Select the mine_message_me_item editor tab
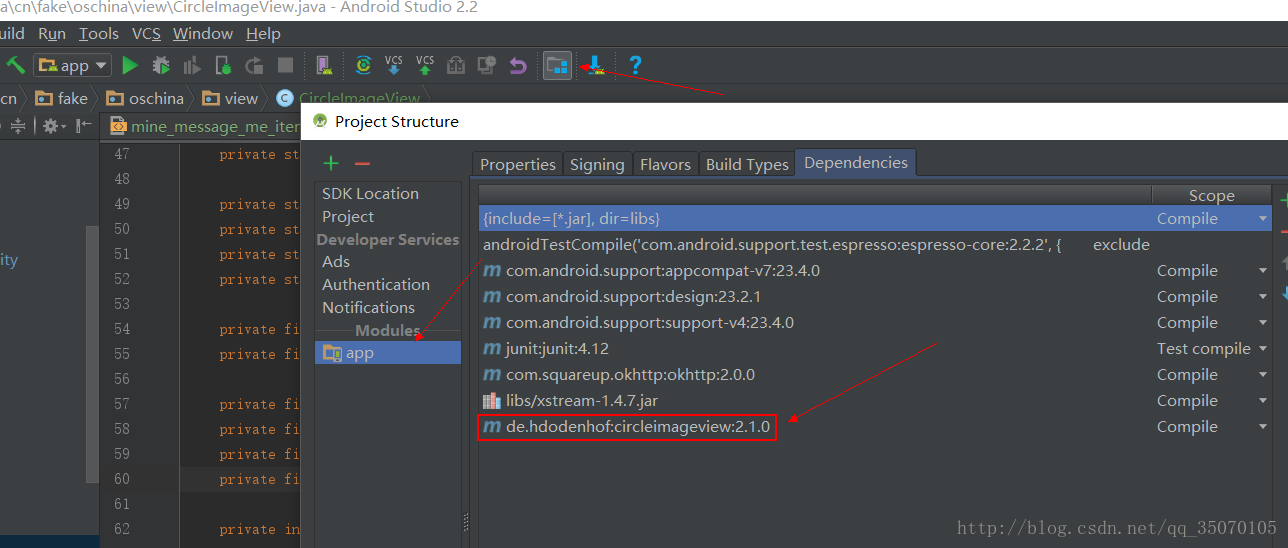Viewport: 1288px width, 548px height. click(204, 127)
